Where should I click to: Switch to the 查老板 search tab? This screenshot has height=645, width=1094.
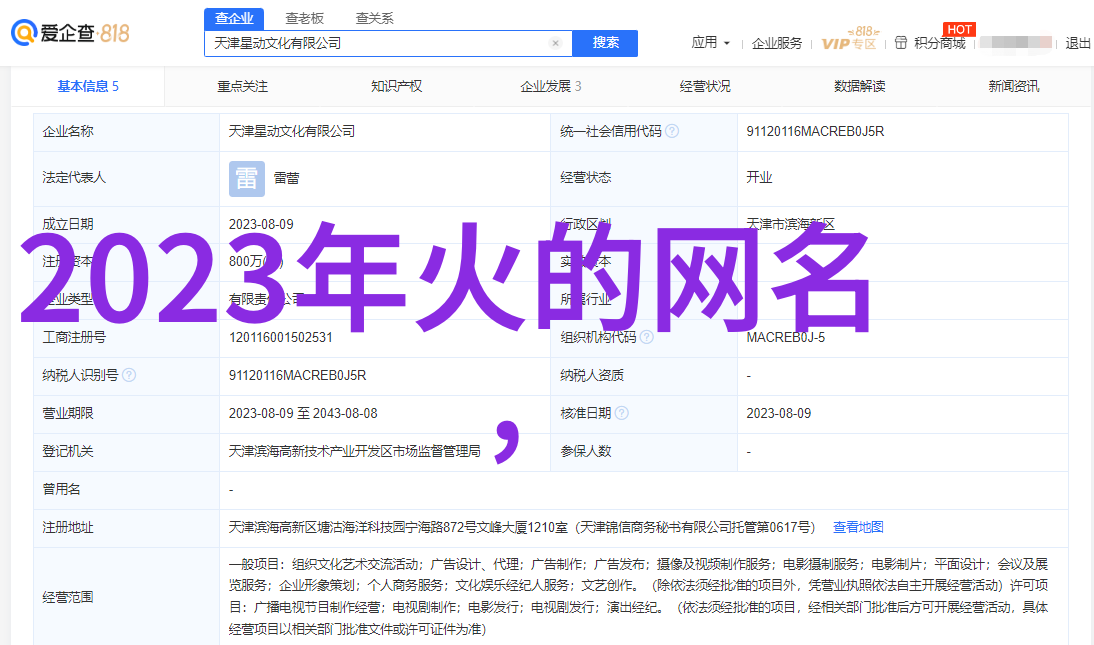click(x=304, y=18)
